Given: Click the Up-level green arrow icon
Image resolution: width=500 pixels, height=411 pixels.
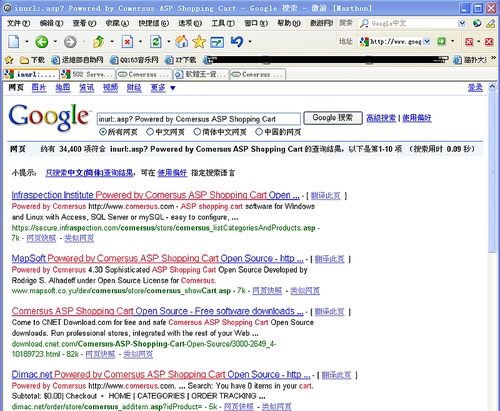Looking at the screenshot, I should [99, 42].
